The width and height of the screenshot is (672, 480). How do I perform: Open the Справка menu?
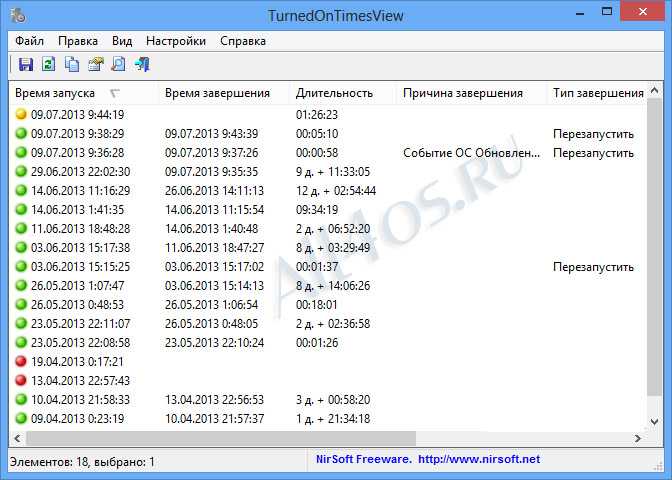243,41
